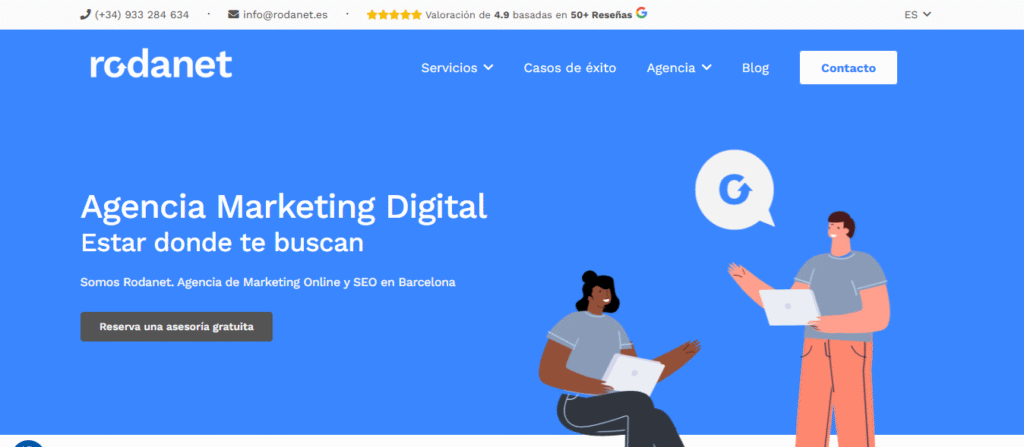
Task: Click the Google G logo icon
Action: pos(641,13)
